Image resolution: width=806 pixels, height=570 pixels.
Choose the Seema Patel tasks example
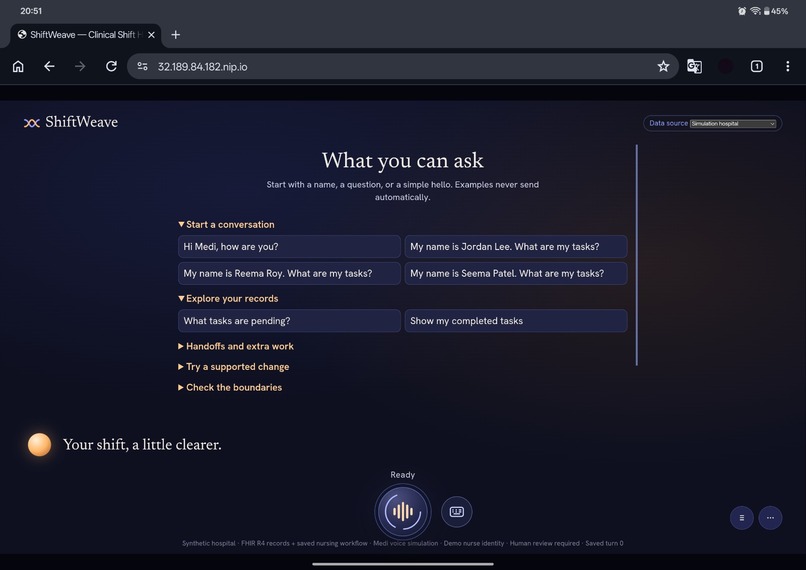point(516,273)
